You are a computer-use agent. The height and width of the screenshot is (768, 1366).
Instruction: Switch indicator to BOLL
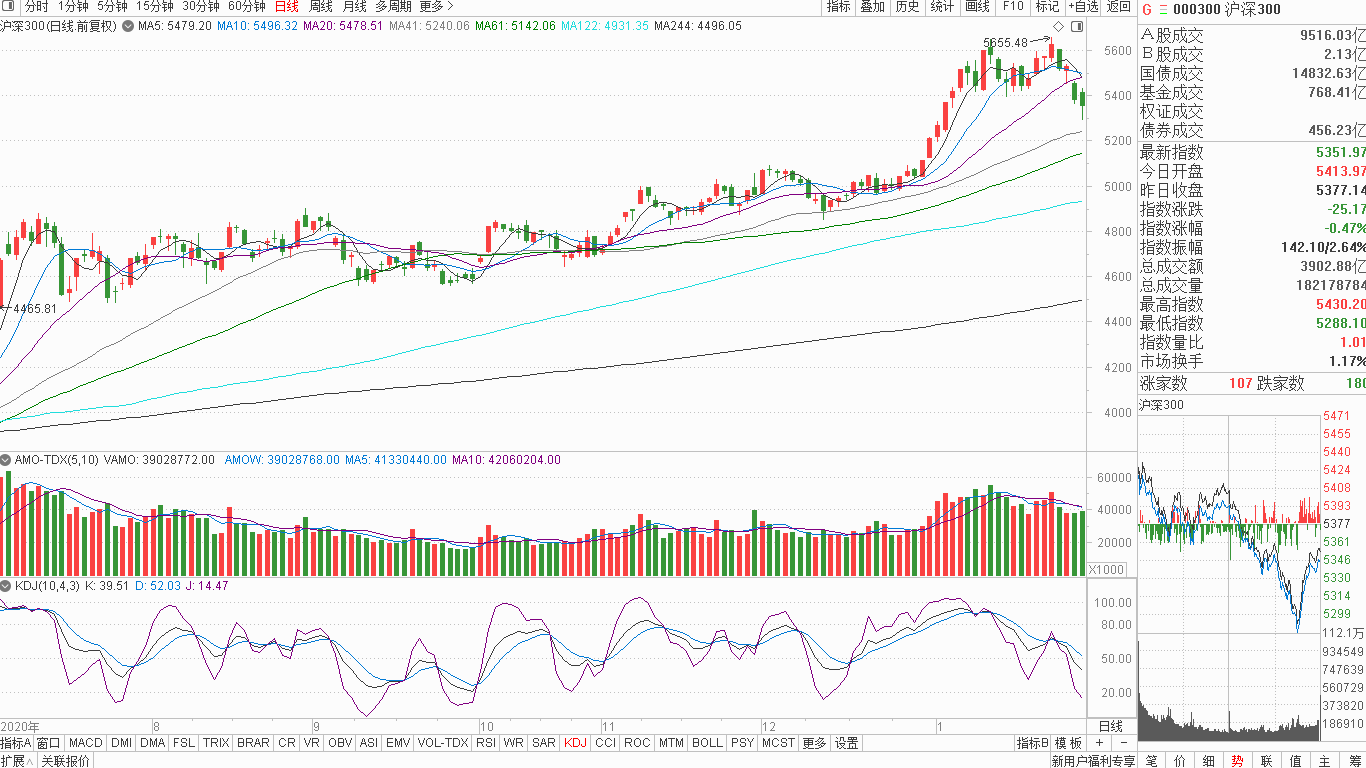(x=707, y=743)
